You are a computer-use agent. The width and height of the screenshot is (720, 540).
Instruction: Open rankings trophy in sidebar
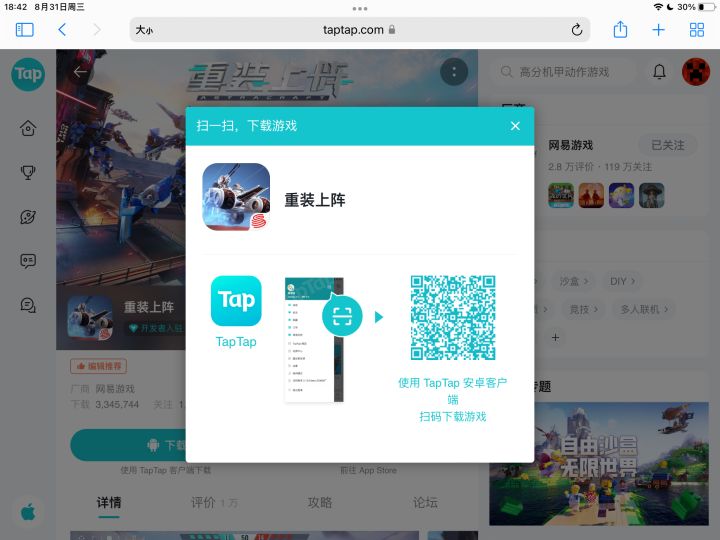coord(28,172)
